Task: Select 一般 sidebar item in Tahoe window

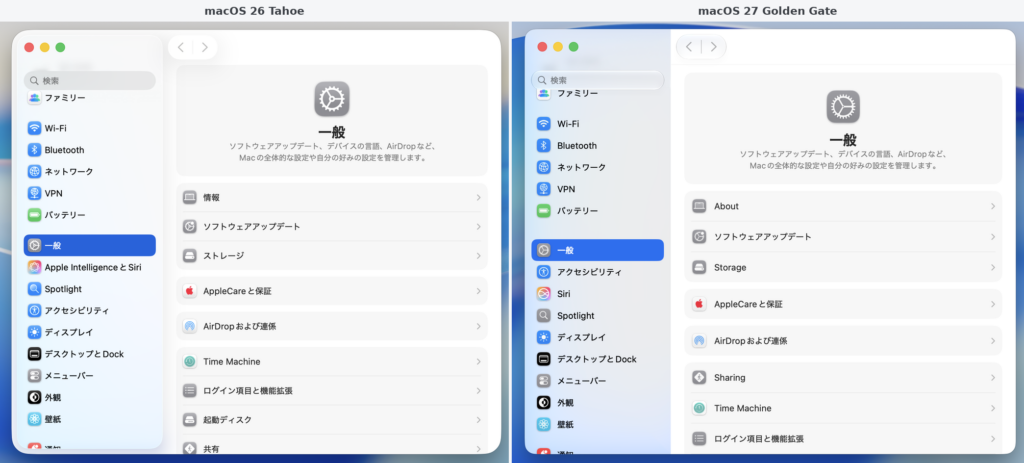Action: (89, 246)
